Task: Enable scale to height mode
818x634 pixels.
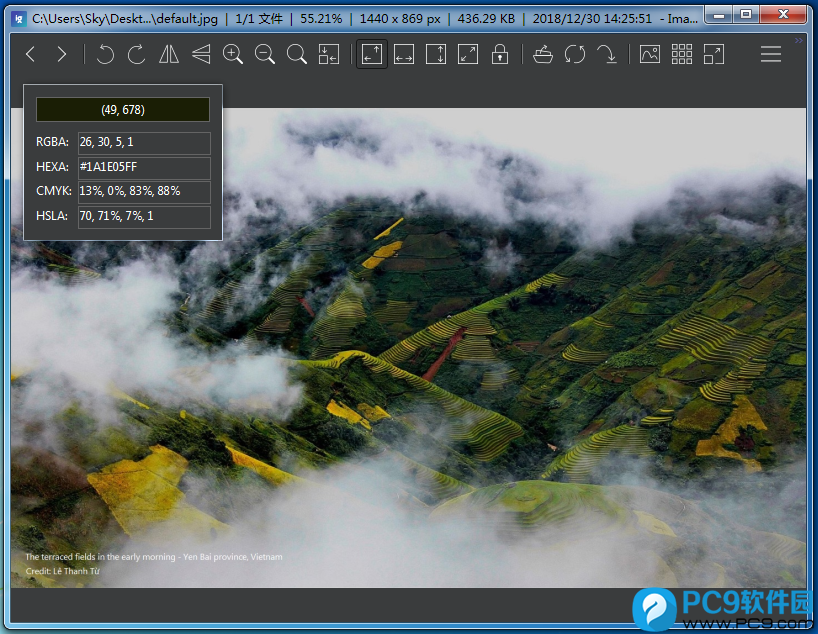Action: (436, 54)
